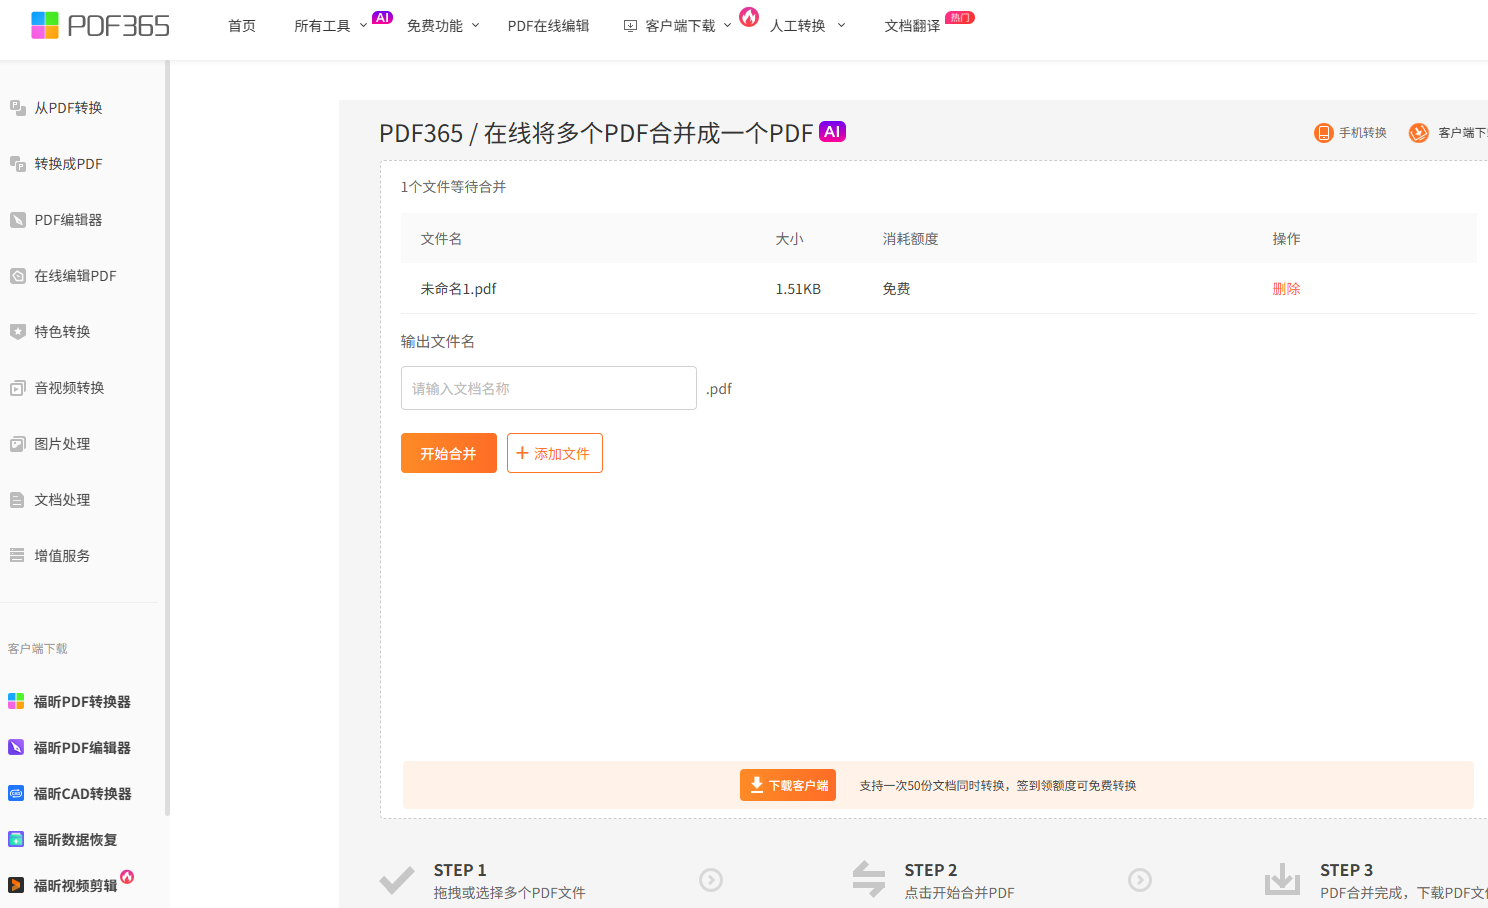Expand the 所有工具 dropdown

pyautogui.click(x=330, y=26)
